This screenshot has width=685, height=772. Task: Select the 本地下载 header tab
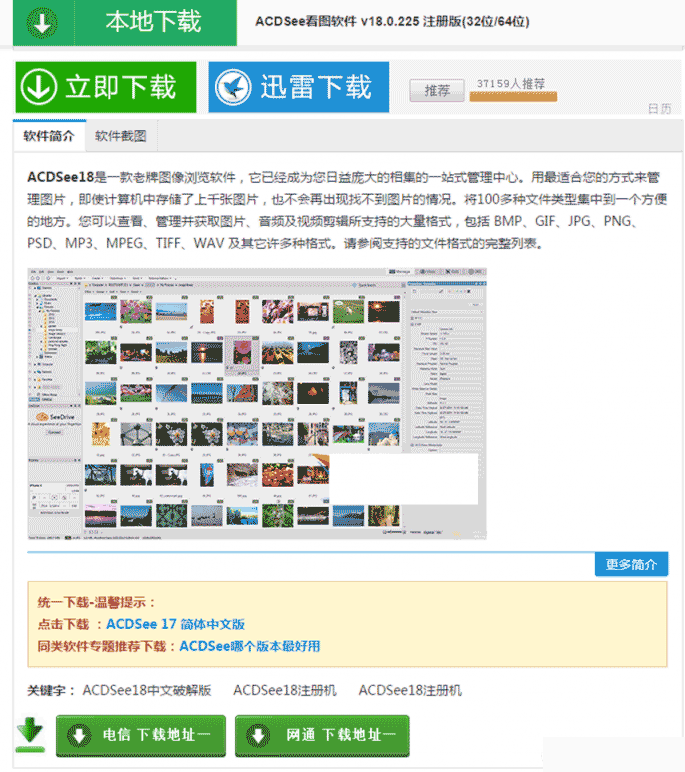[x=153, y=22]
